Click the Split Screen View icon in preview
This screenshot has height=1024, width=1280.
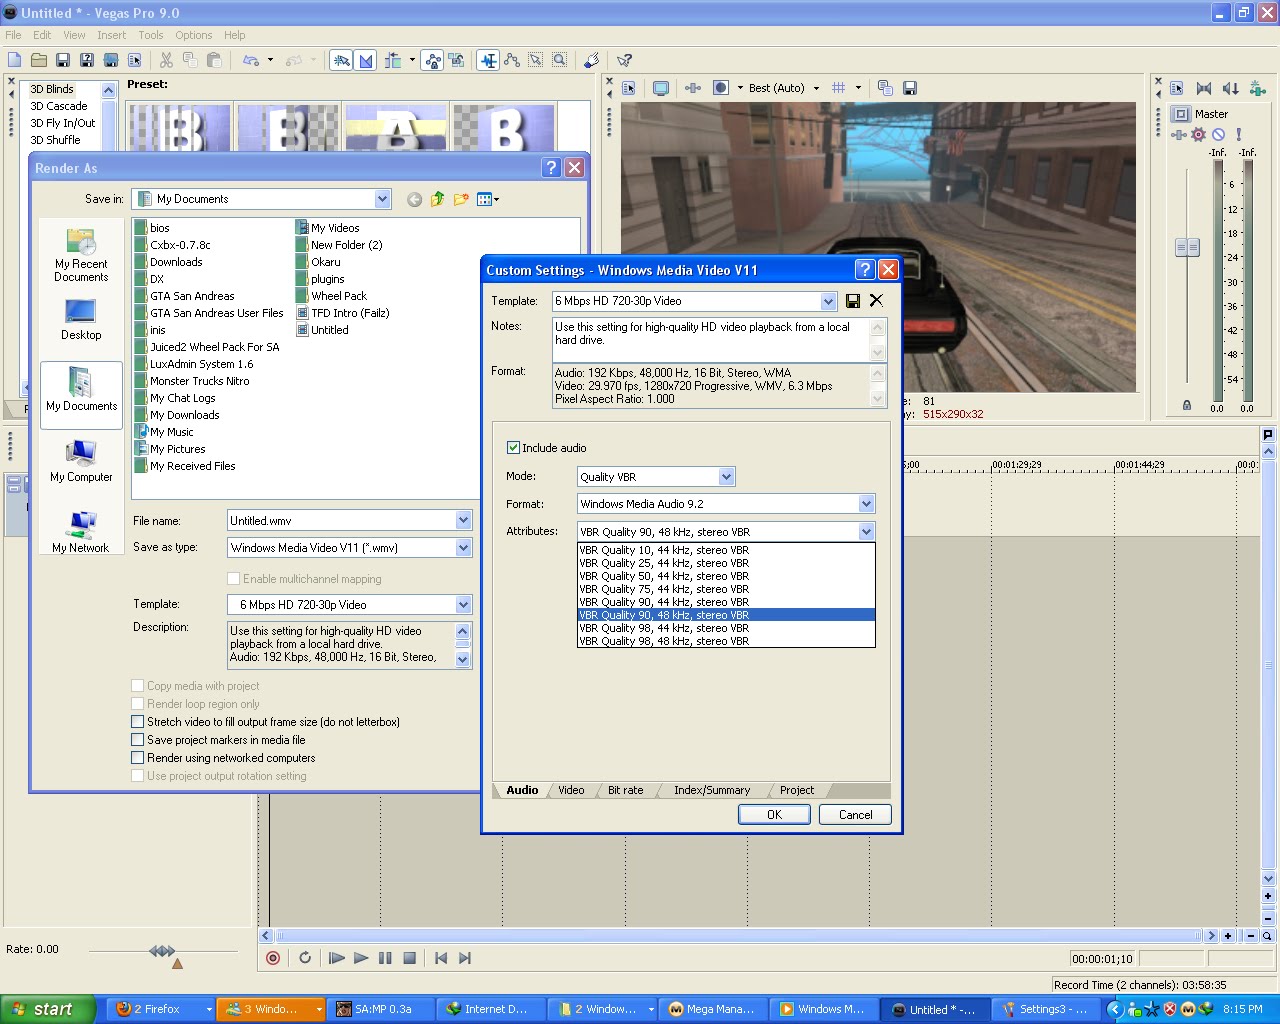pos(721,88)
